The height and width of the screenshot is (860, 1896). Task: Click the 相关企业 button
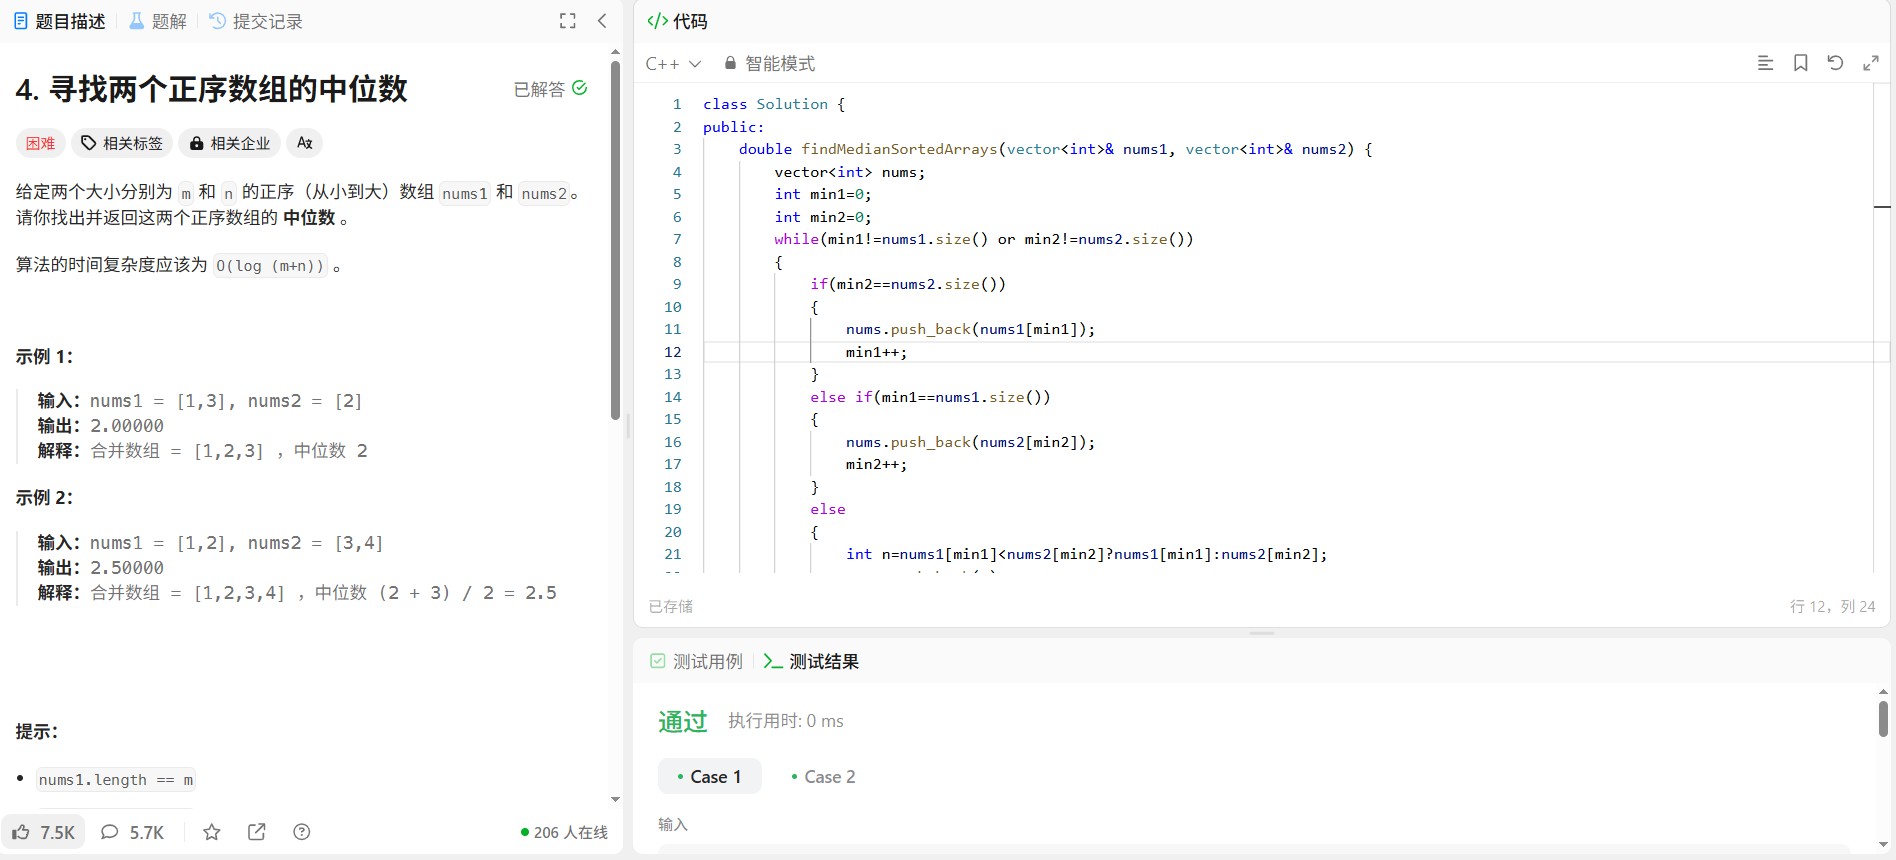pyautogui.click(x=230, y=143)
